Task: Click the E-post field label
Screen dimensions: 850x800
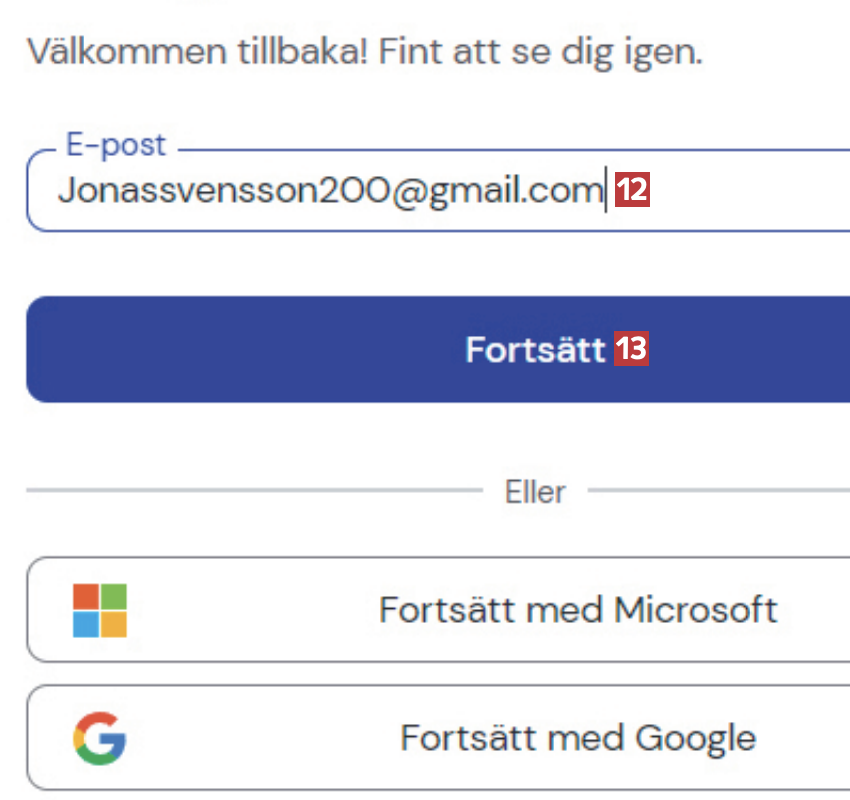Action: [115, 146]
